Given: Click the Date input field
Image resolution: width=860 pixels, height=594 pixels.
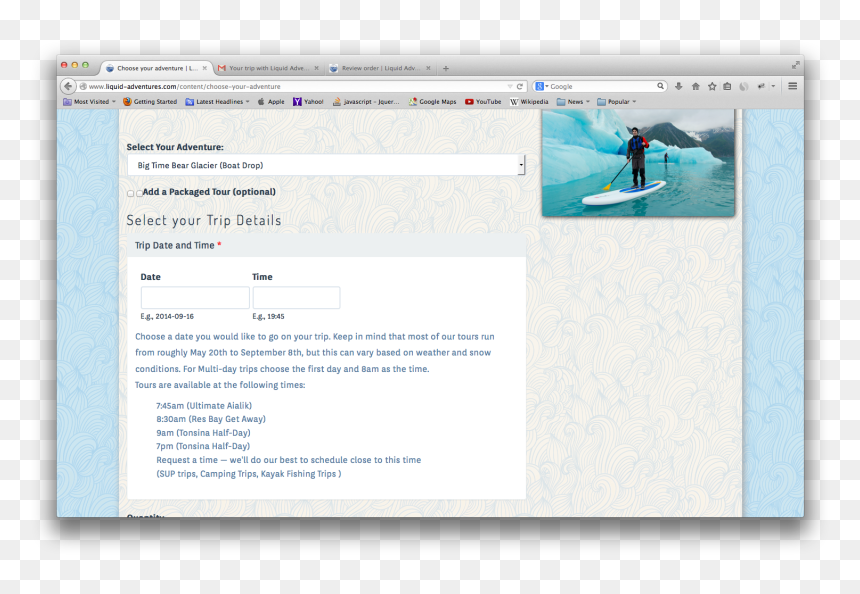Looking at the screenshot, I should [x=195, y=297].
